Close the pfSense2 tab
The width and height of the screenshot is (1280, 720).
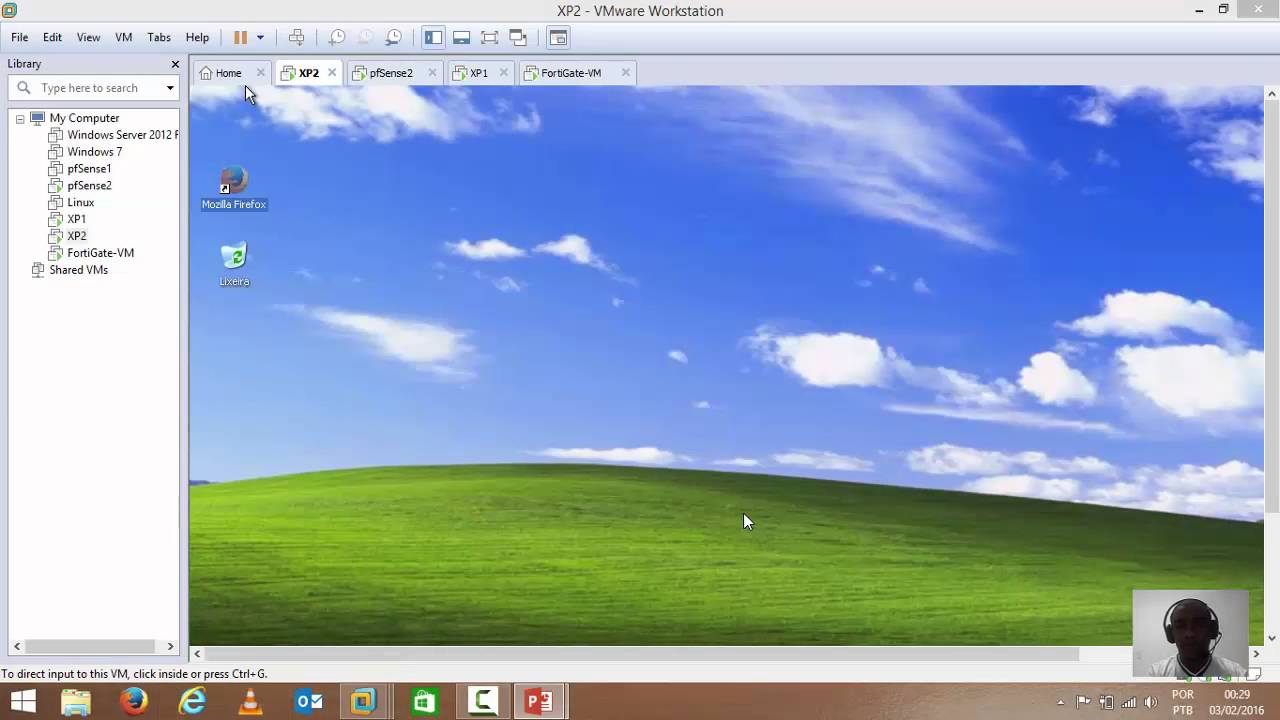(432, 72)
